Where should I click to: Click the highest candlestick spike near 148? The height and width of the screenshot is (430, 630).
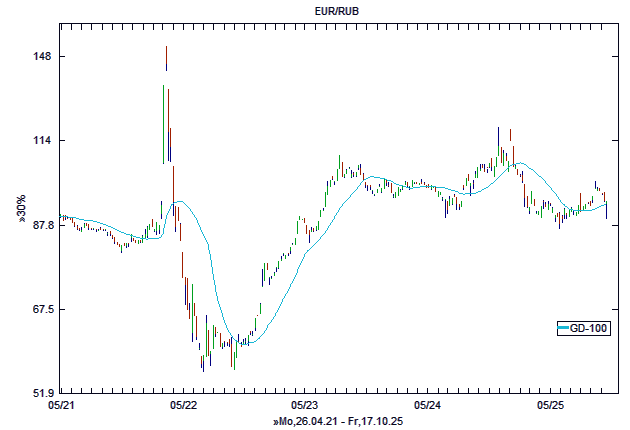coord(166,58)
